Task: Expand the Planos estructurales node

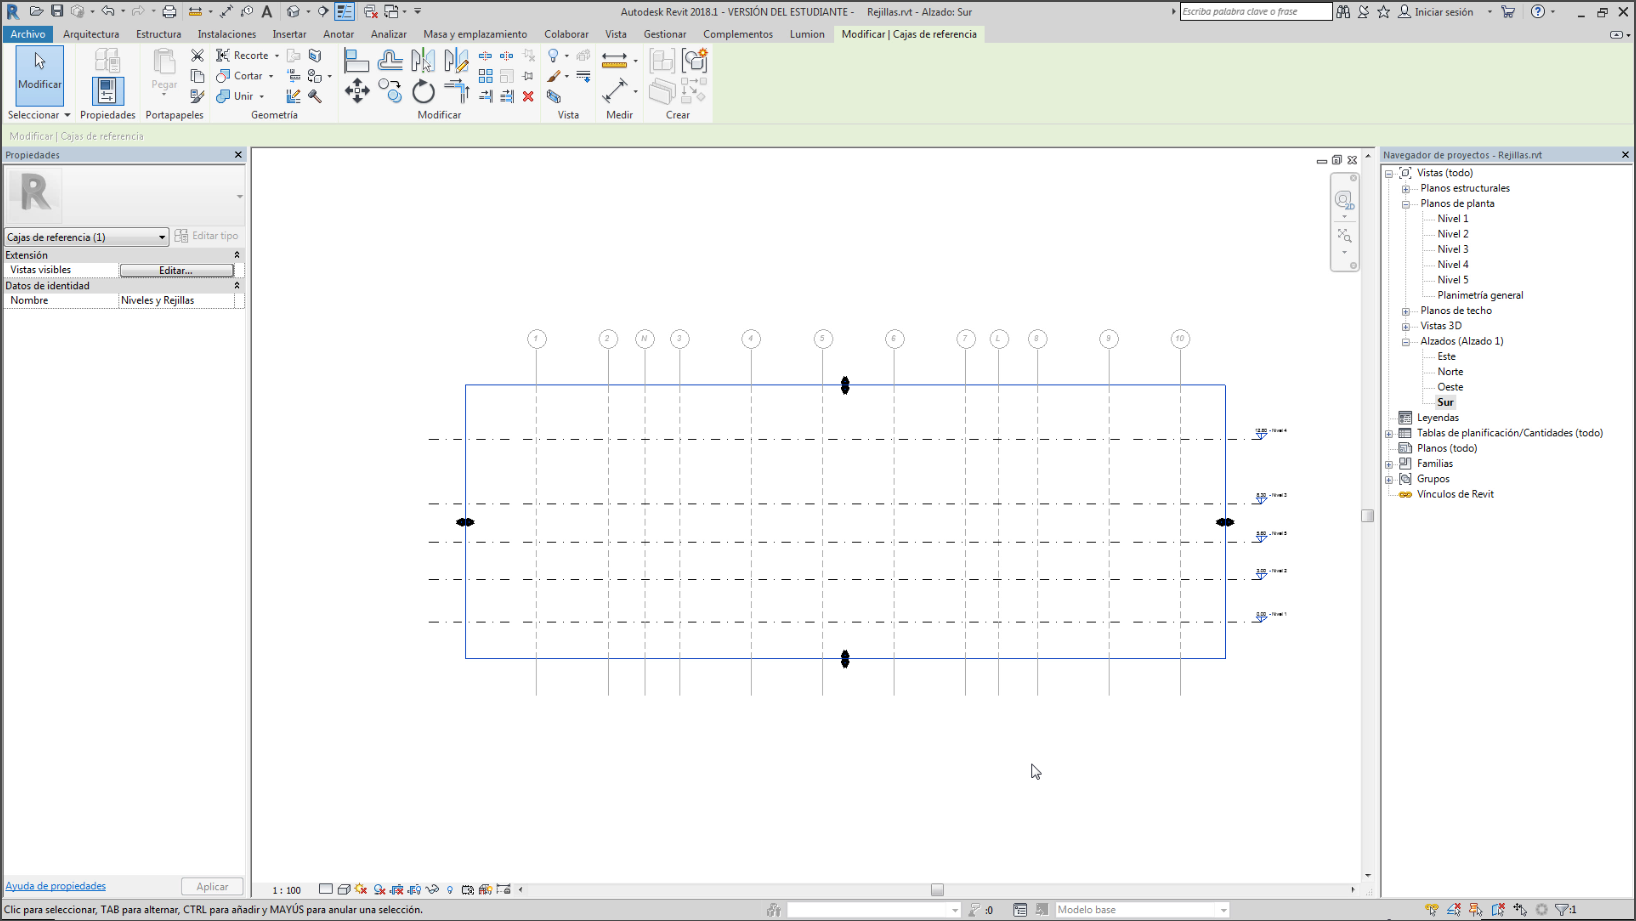Action: (1405, 189)
